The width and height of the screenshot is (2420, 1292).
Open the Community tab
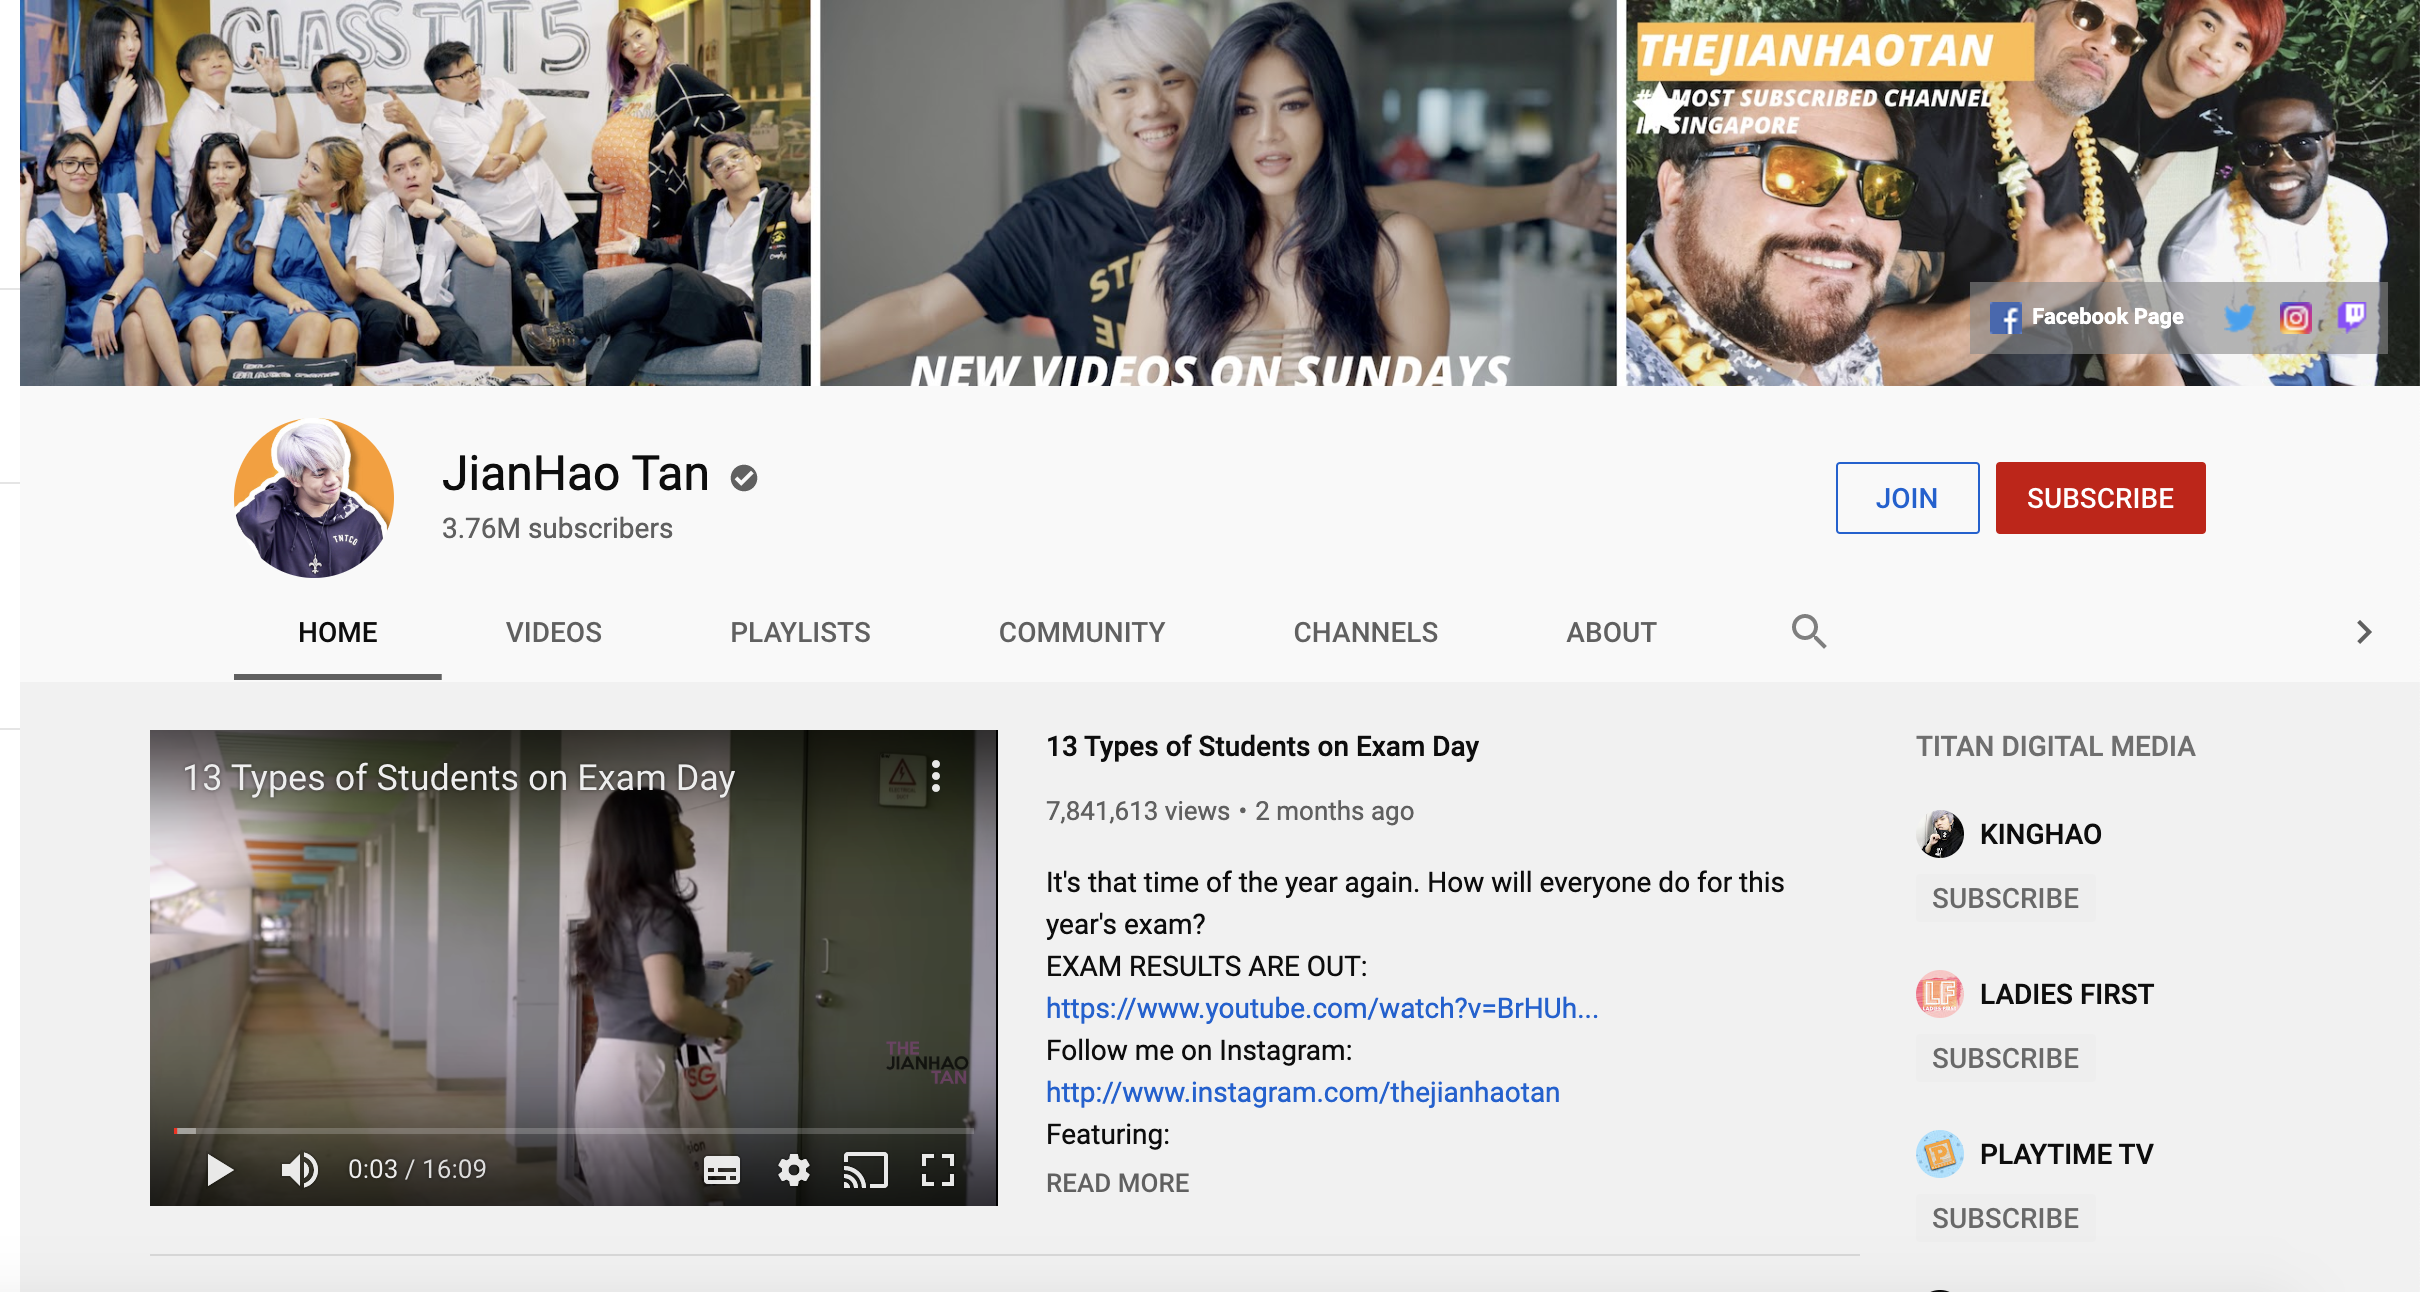click(x=1082, y=632)
